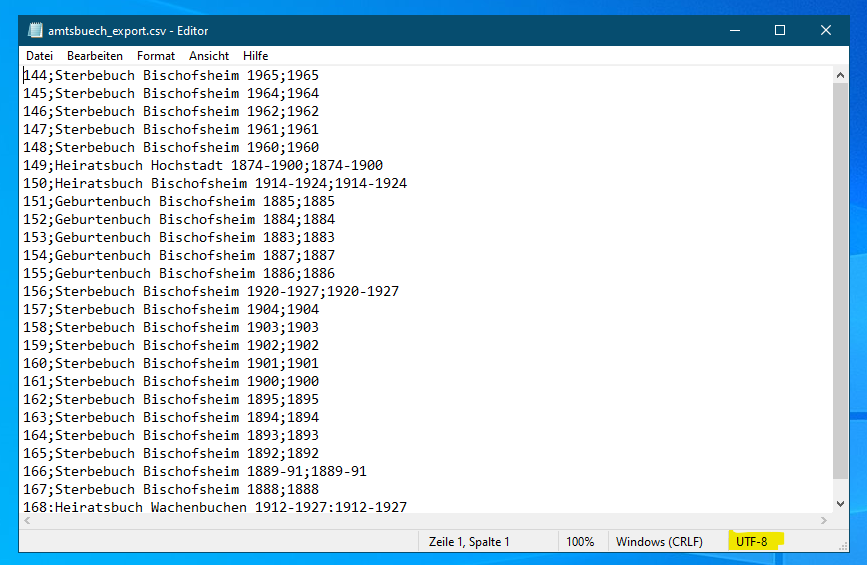Click the horizontal scrollbar track
Screen dimensions: 867x565
(425, 521)
